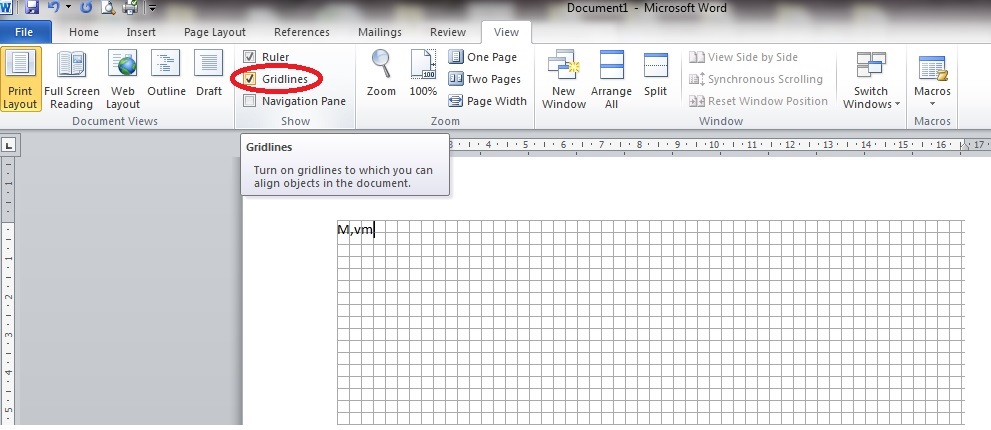The height and width of the screenshot is (430, 991).
Task: Click the Page Width button
Action: (487, 101)
